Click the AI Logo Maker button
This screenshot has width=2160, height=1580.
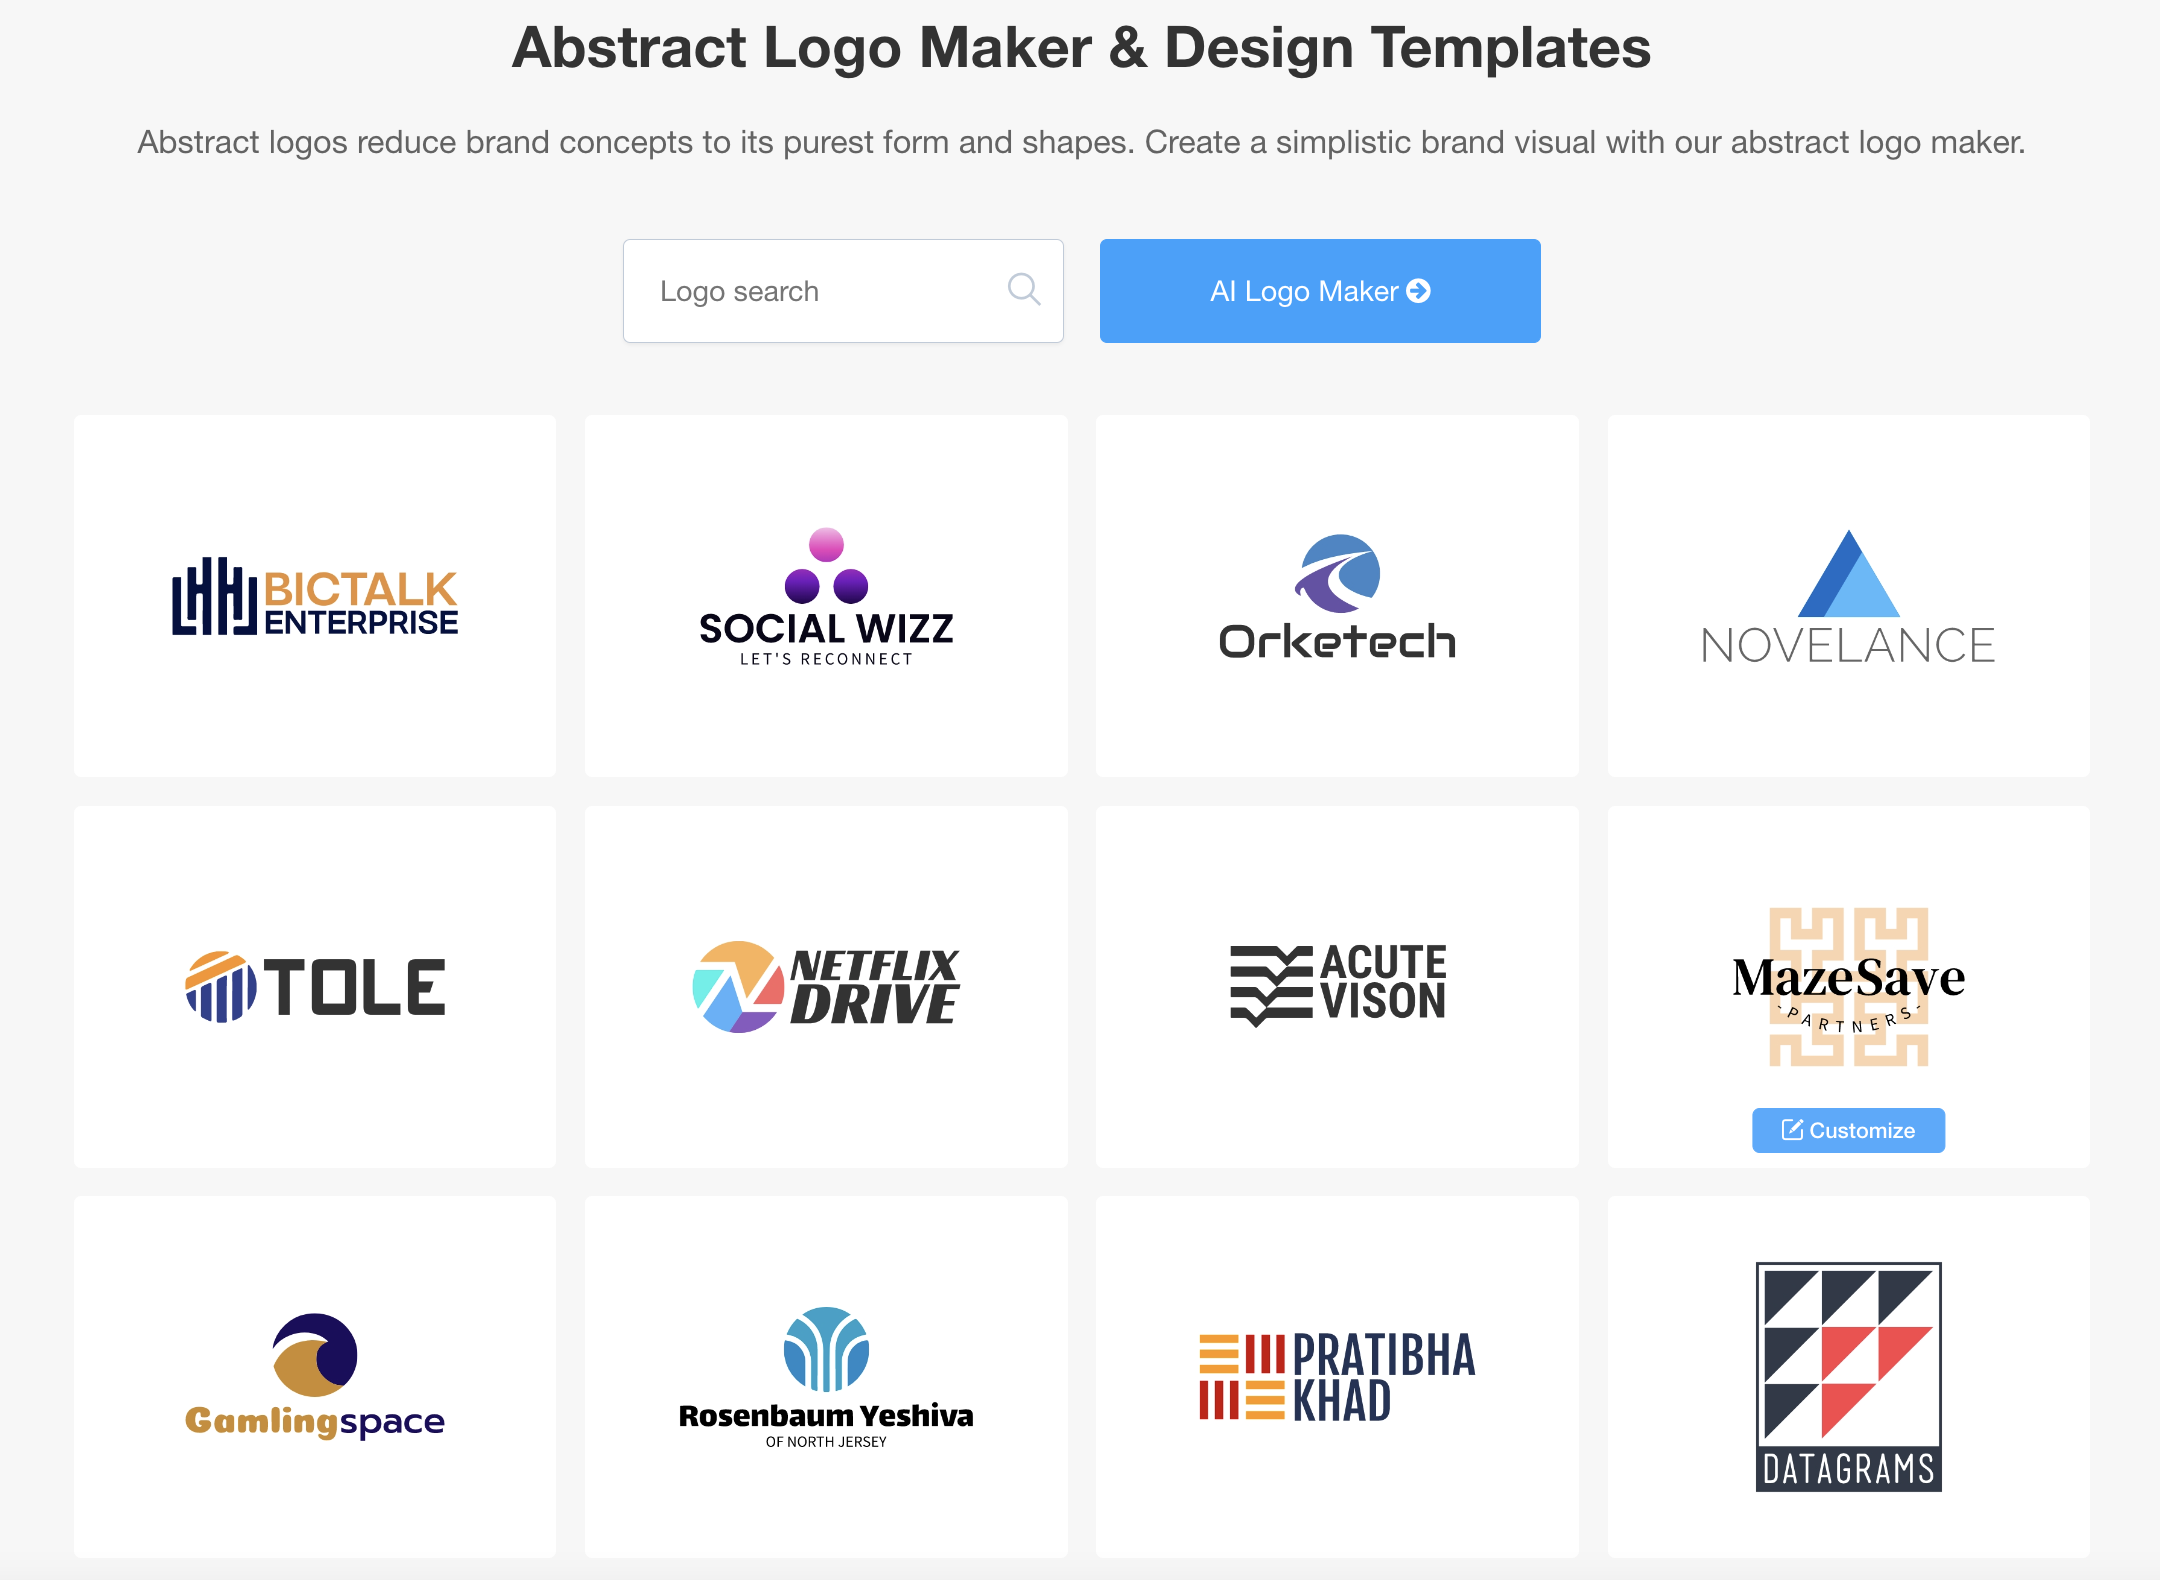(x=1319, y=291)
